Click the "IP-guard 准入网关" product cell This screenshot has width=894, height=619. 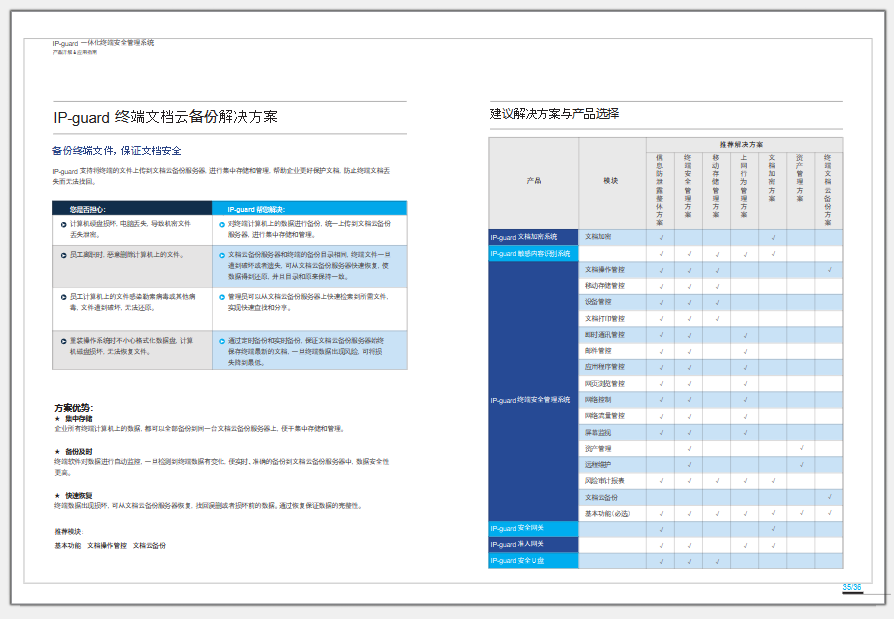534,544
